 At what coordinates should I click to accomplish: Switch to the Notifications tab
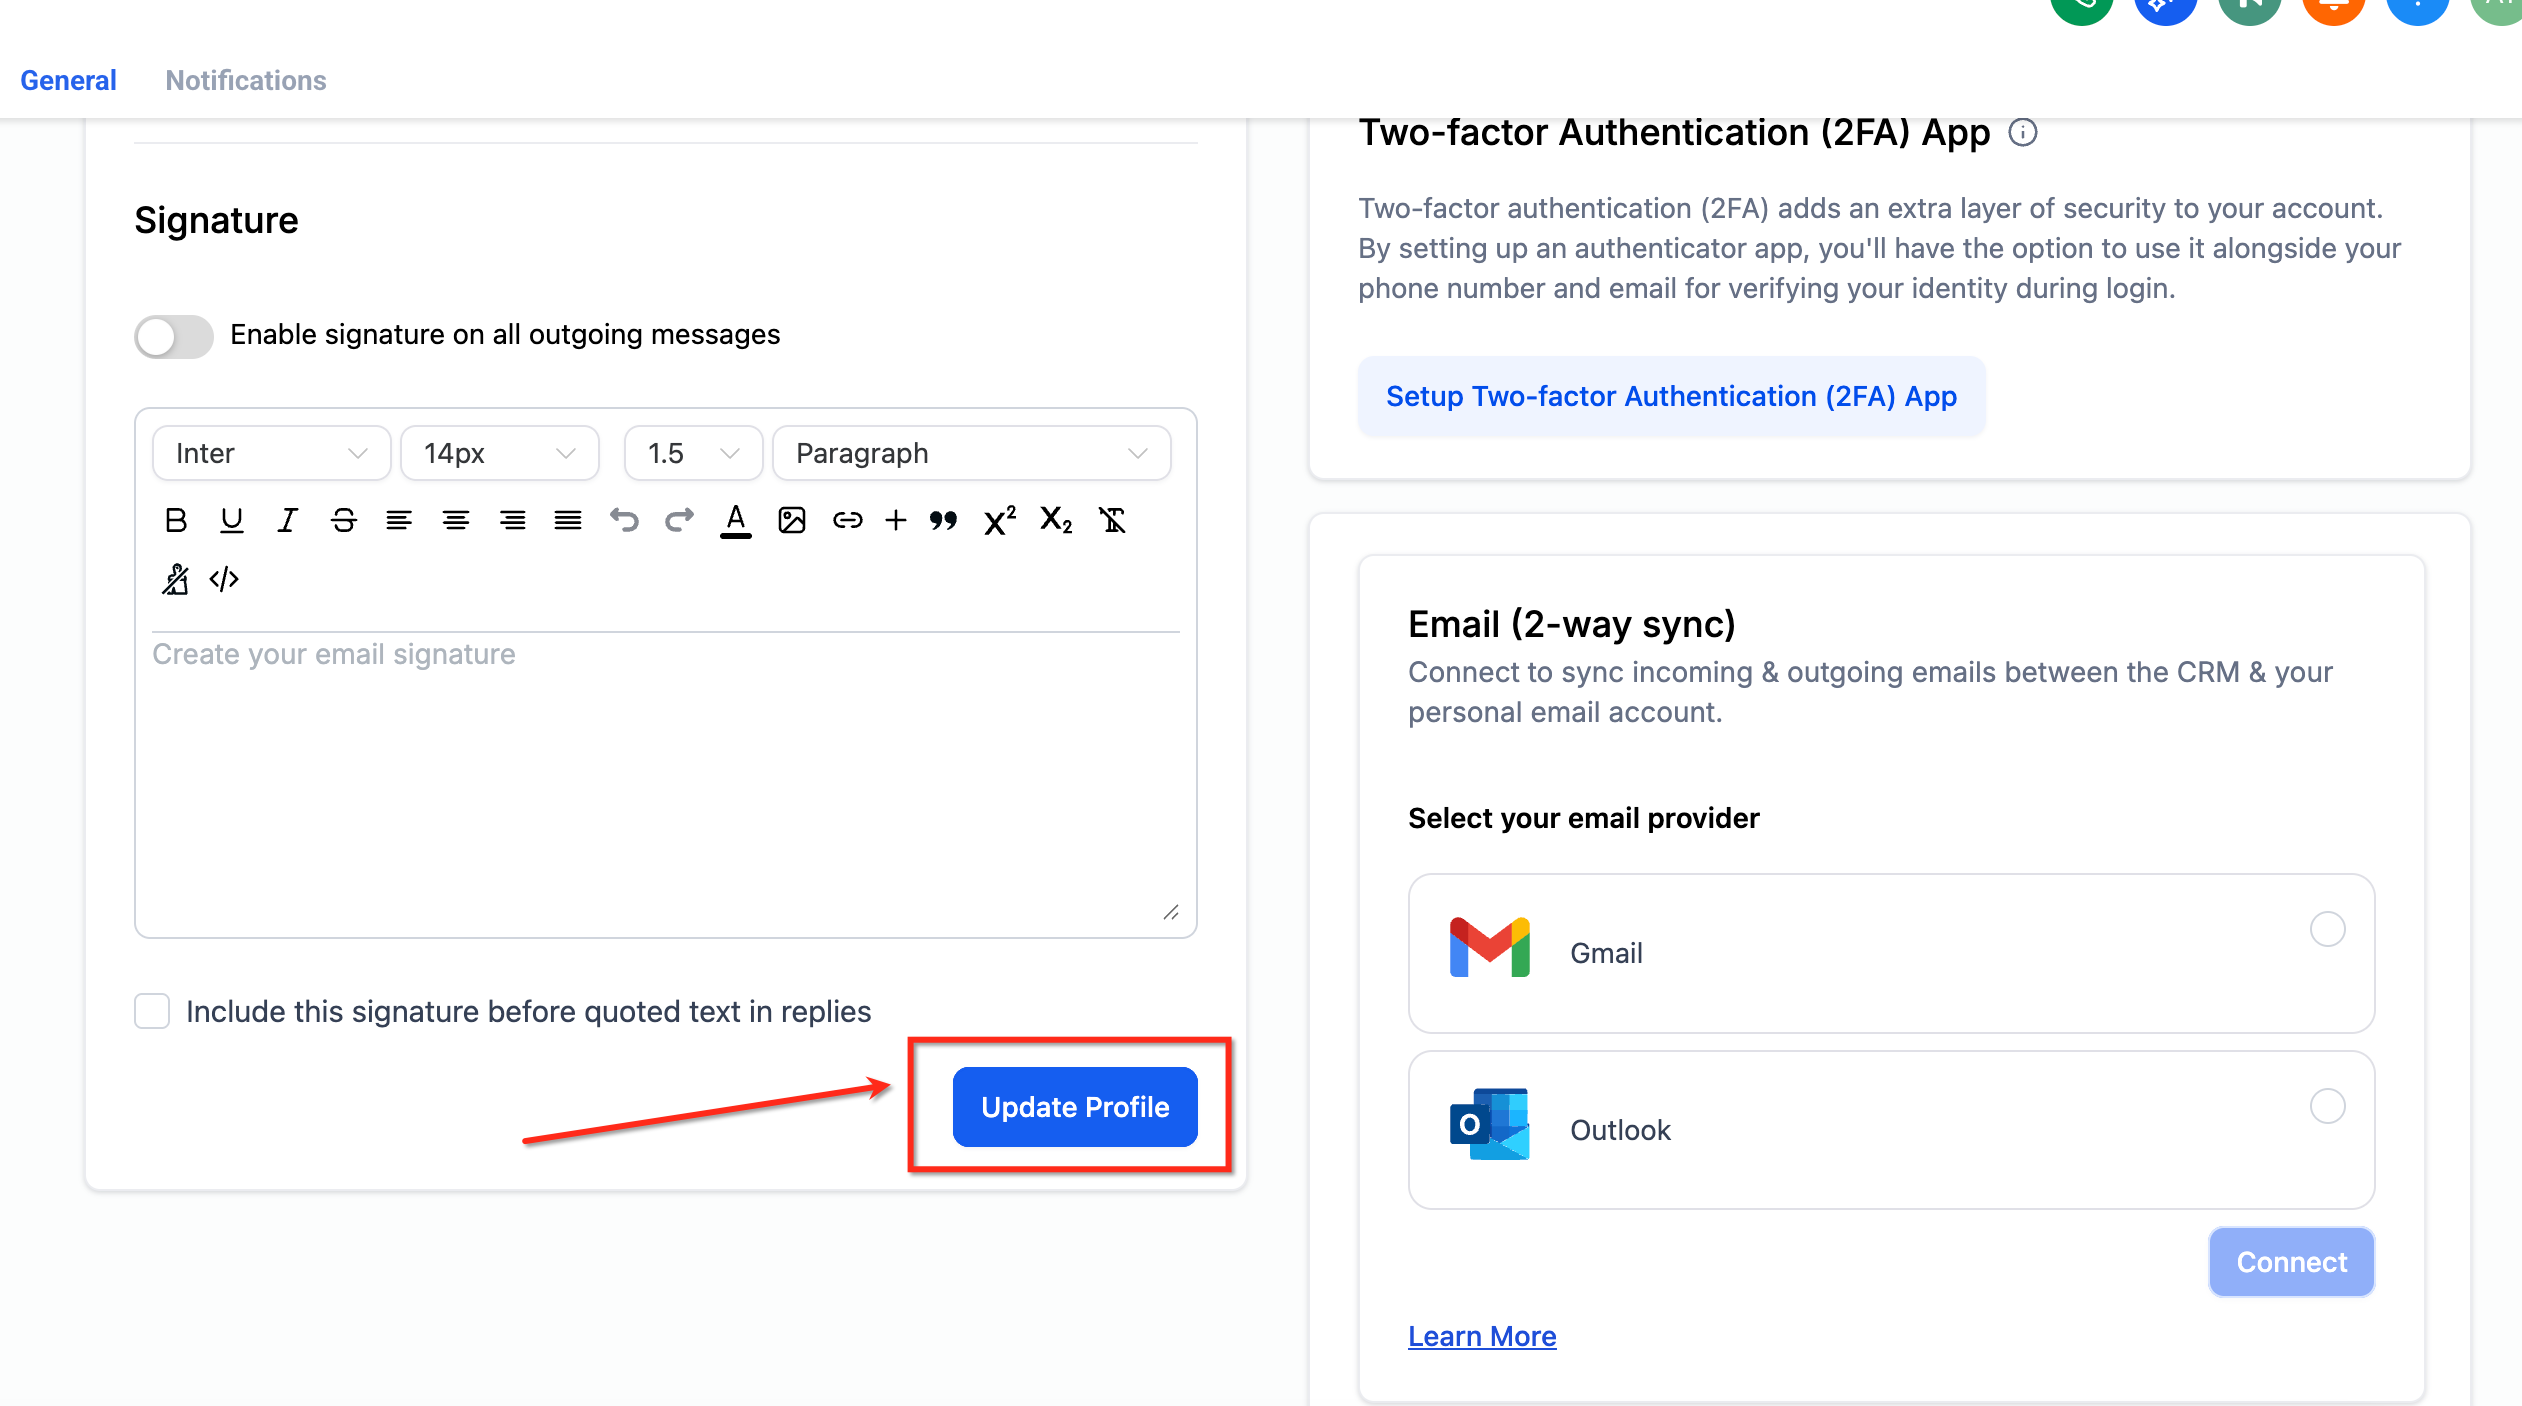click(245, 80)
